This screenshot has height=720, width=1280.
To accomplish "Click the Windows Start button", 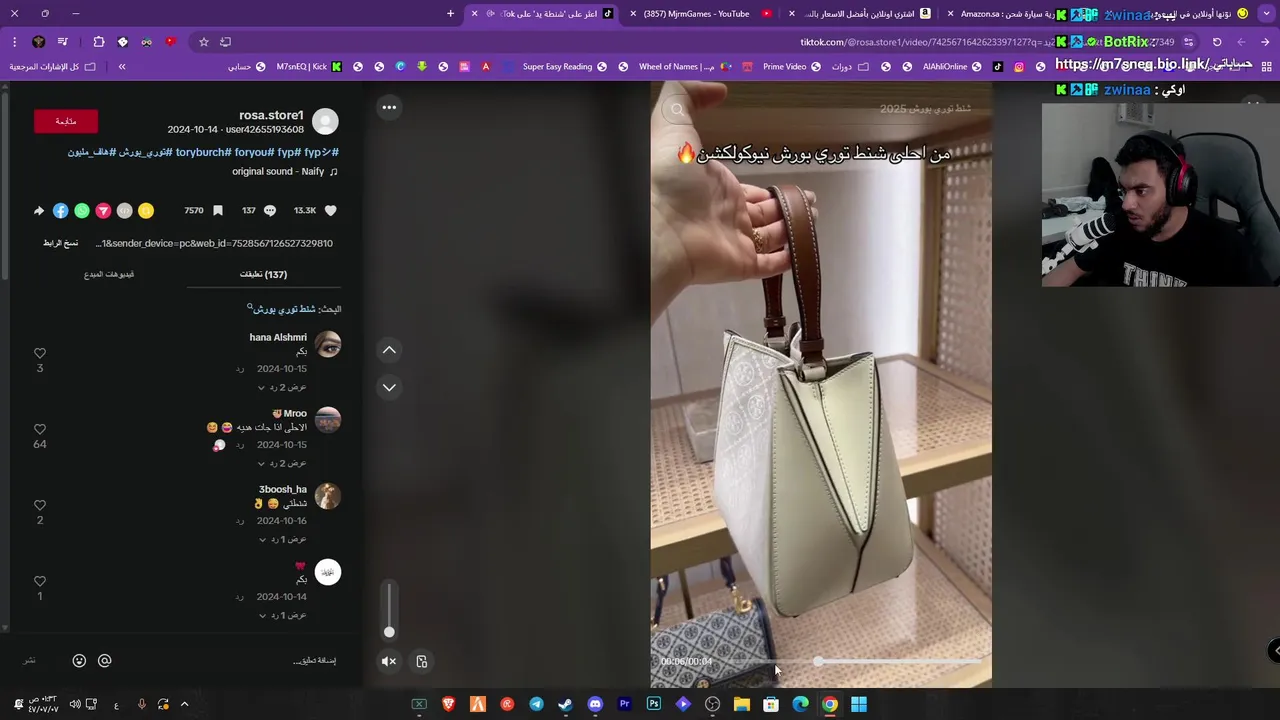I will click(x=859, y=704).
